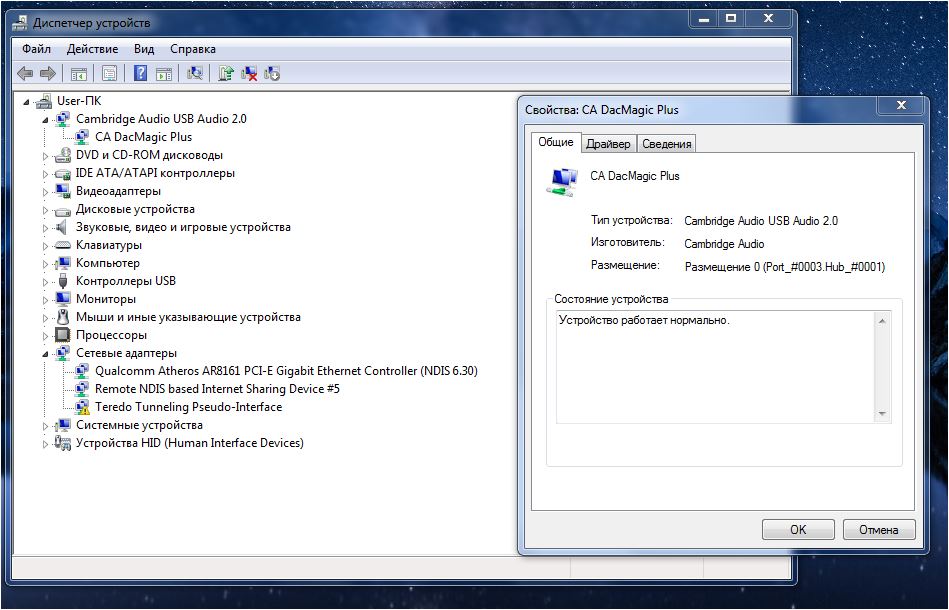This screenshot has width=949, height=610.
Task: Collapse the Сетевые адаптеры node
Action: (x=45, y=353)
